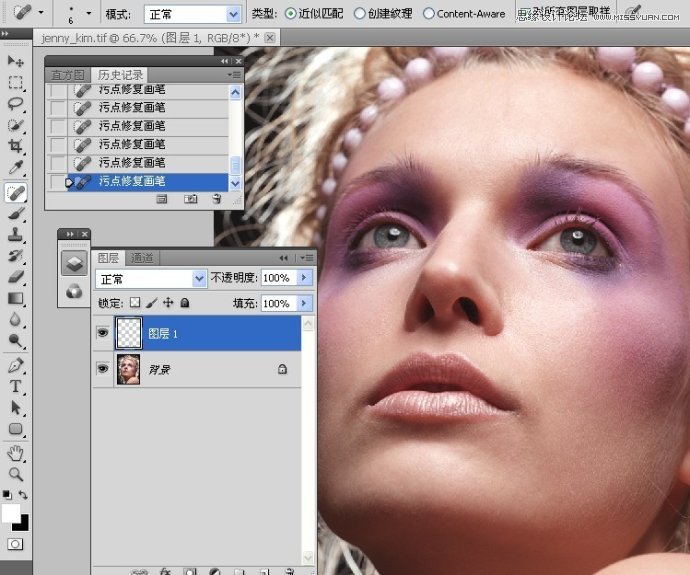This screenshot has width=690, height=575.
Task: Select the Clone Stamp tool
Action: pos(16,234)
